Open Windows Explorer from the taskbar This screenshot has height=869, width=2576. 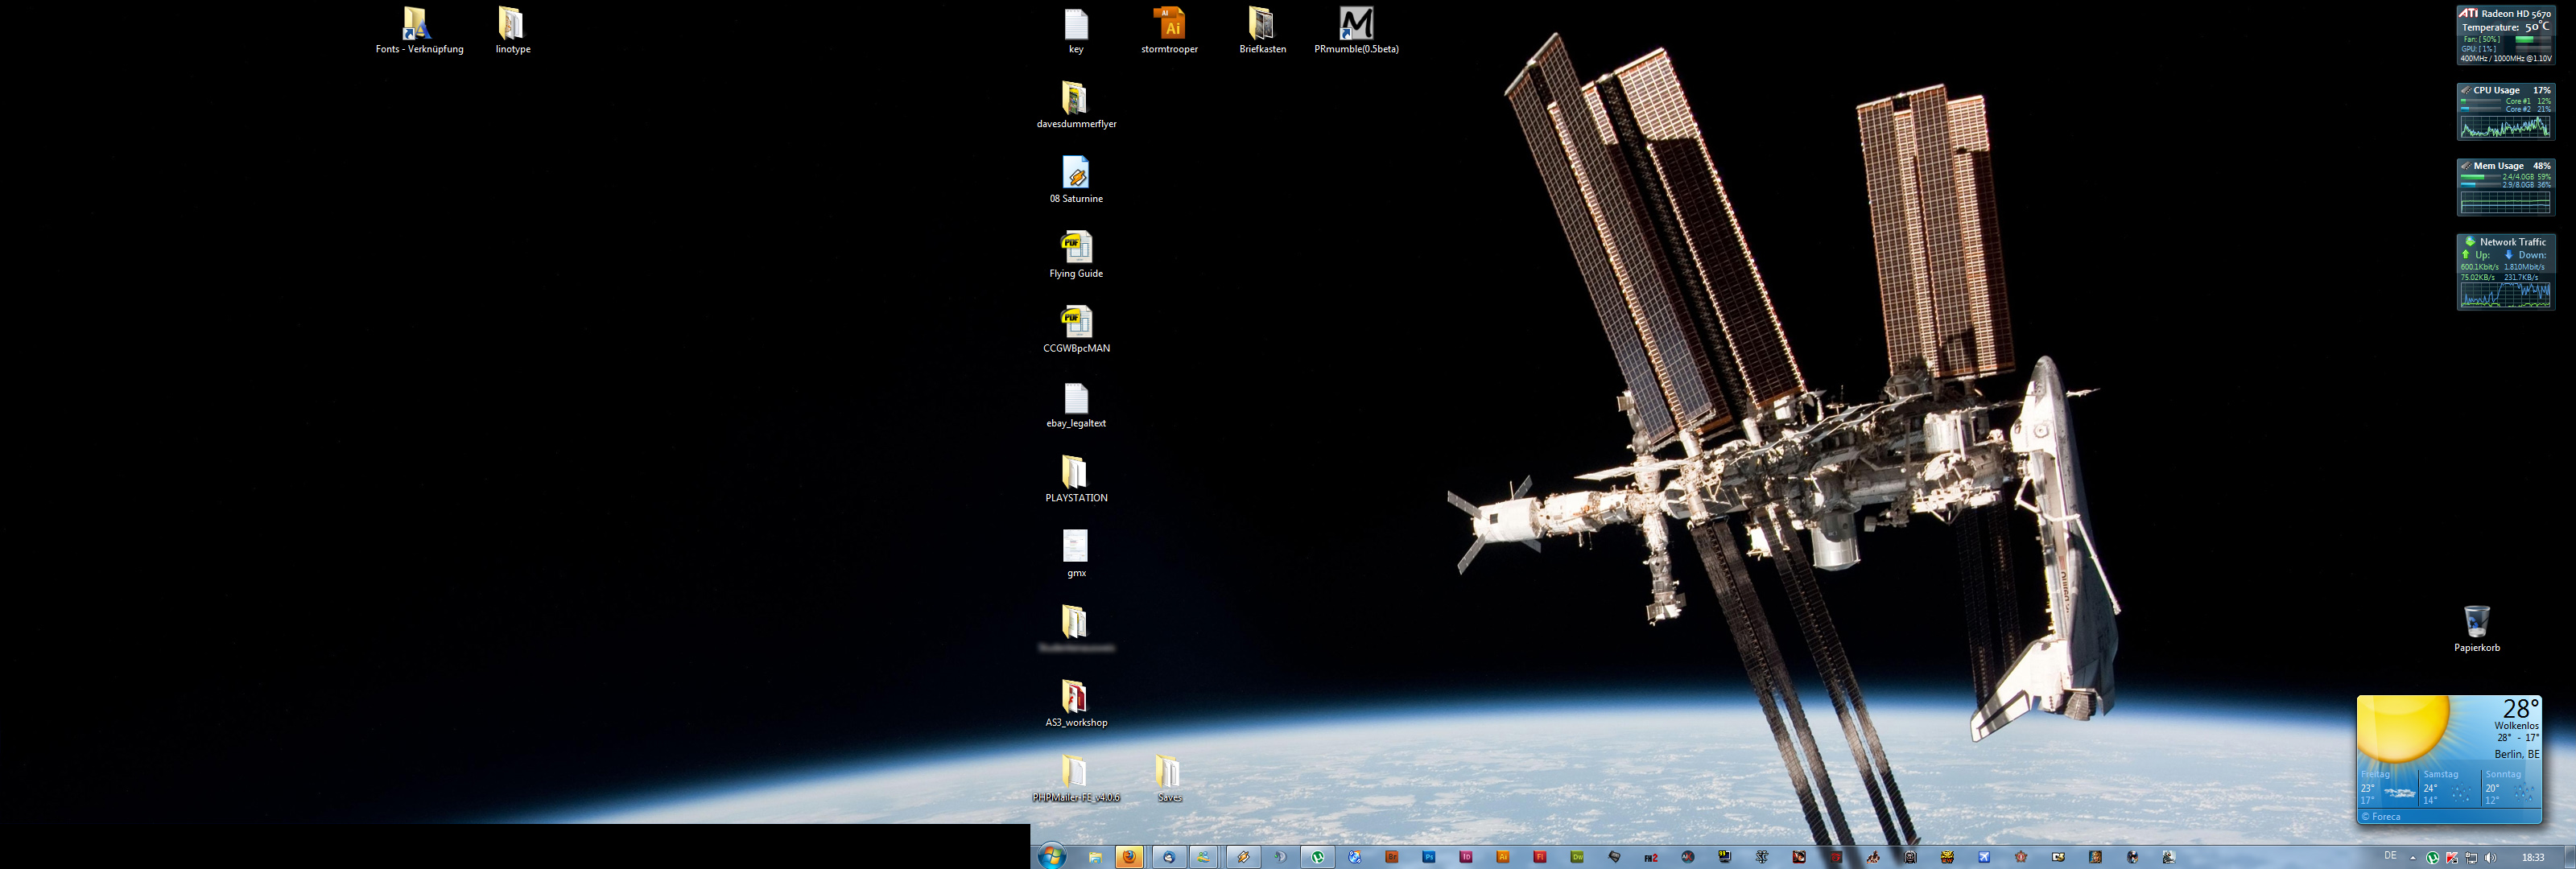[1096, 857]
